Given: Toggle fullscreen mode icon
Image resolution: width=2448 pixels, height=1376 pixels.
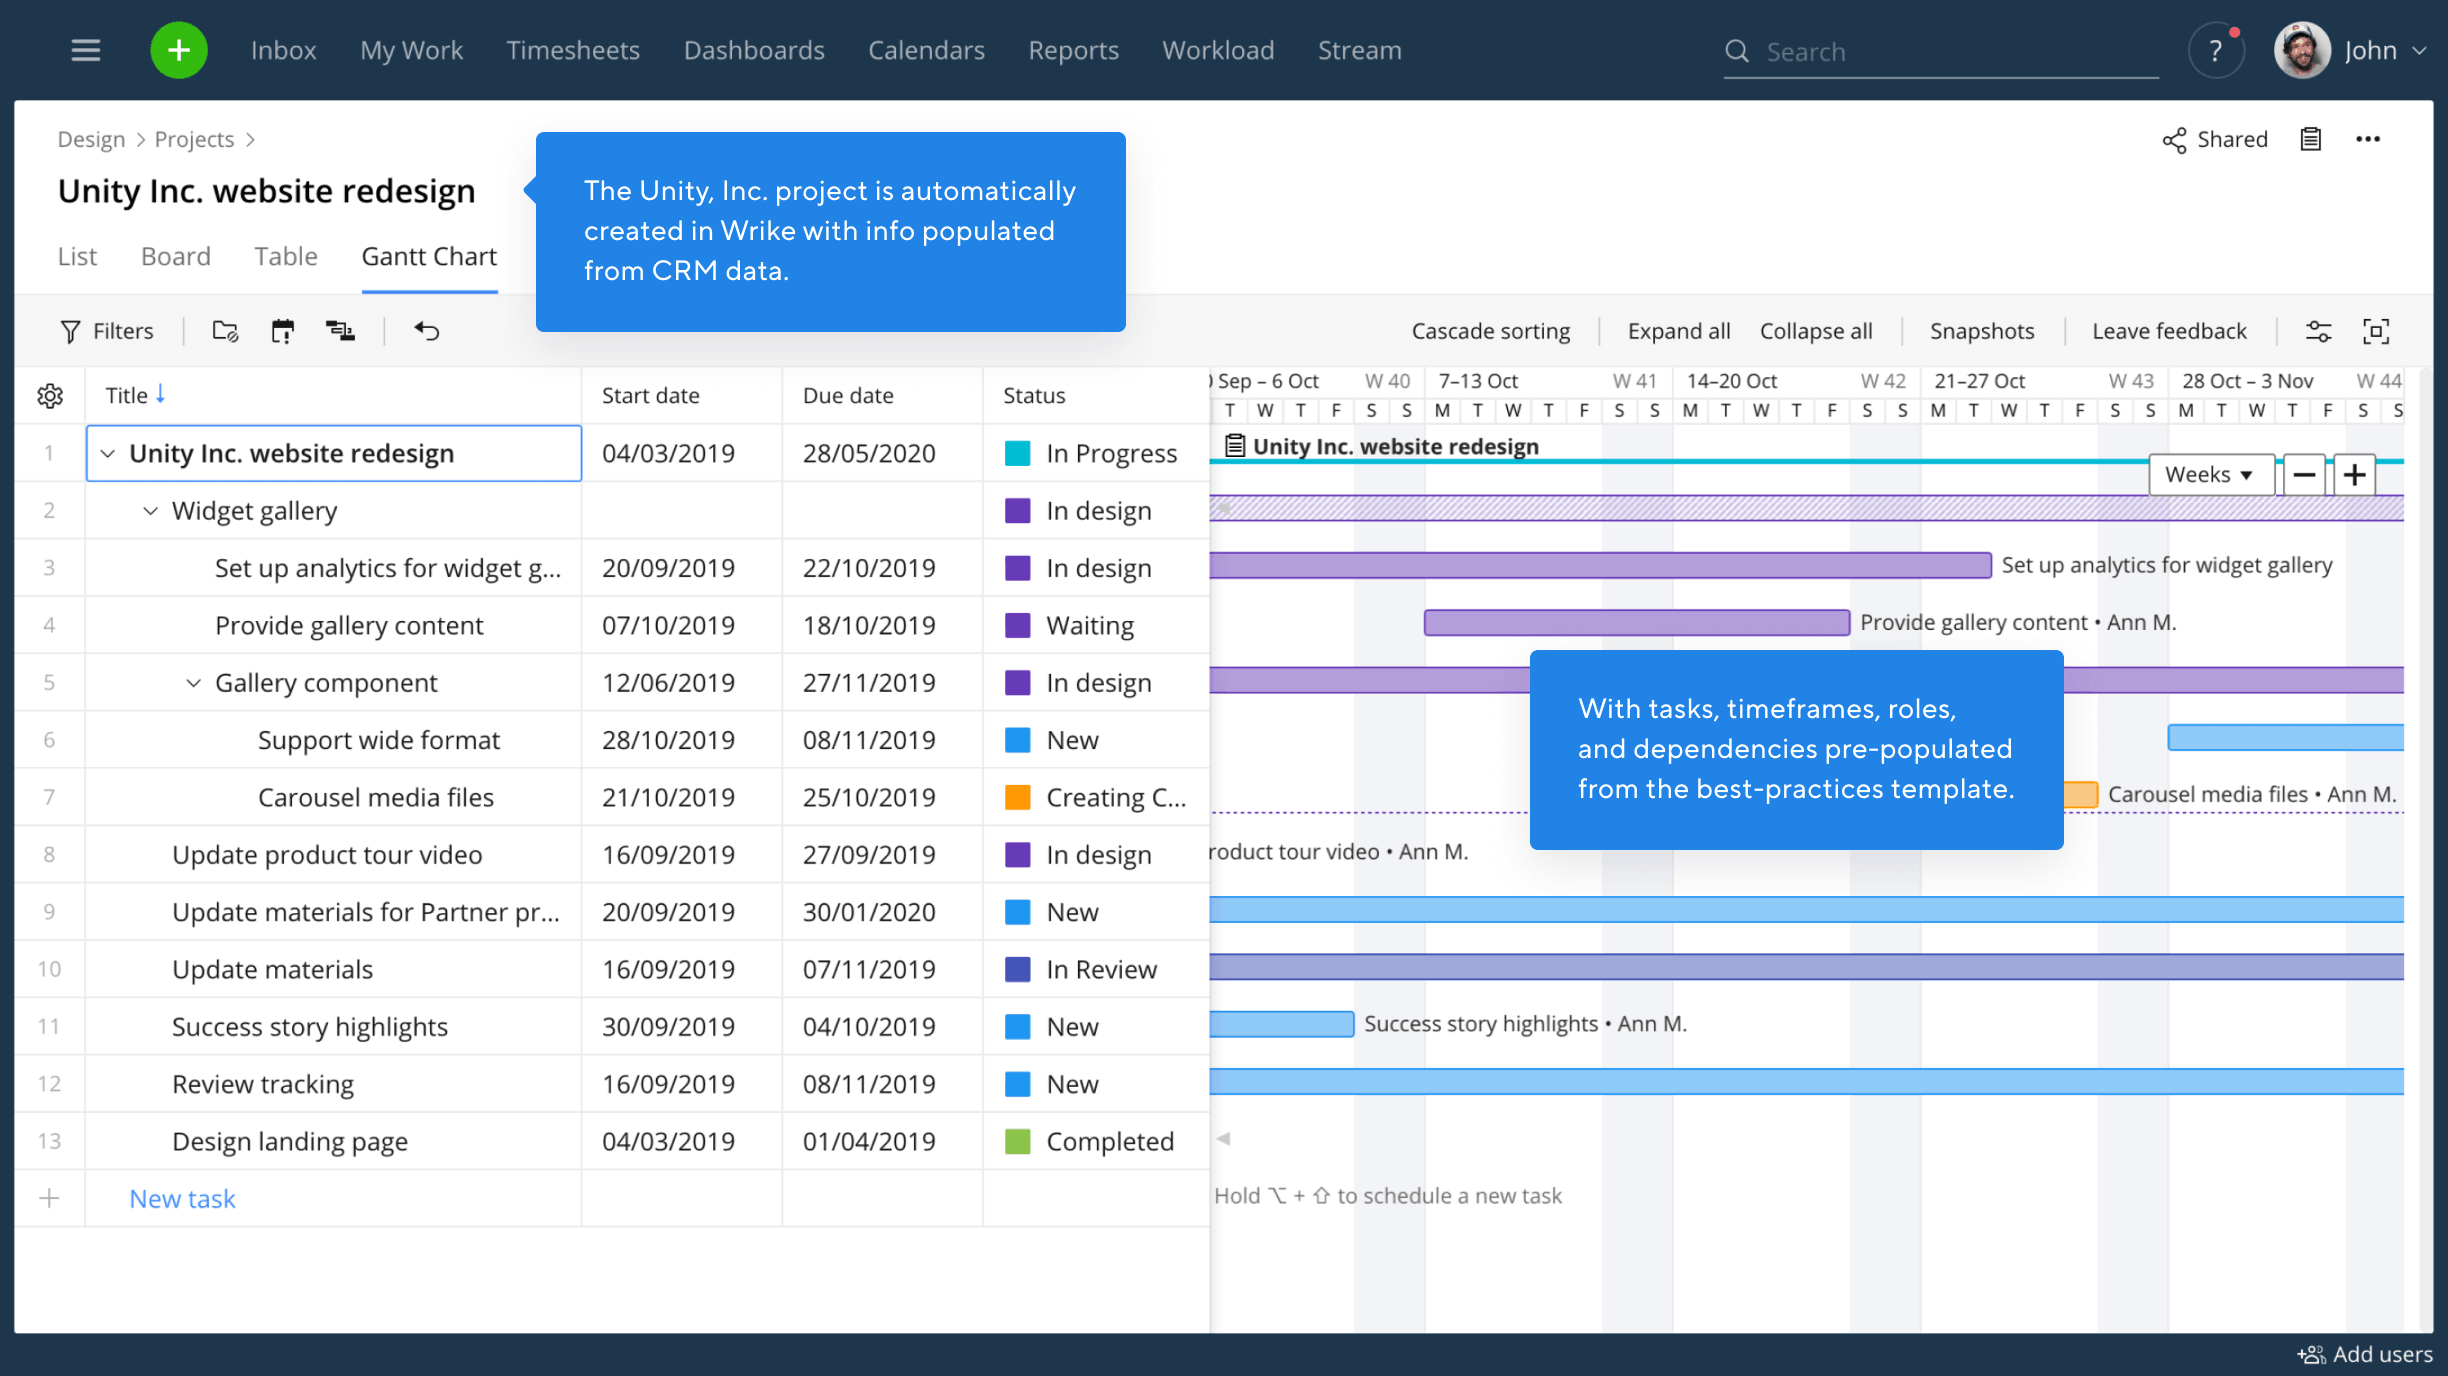Looking at the screenshot, I should tap(2376, 331).
